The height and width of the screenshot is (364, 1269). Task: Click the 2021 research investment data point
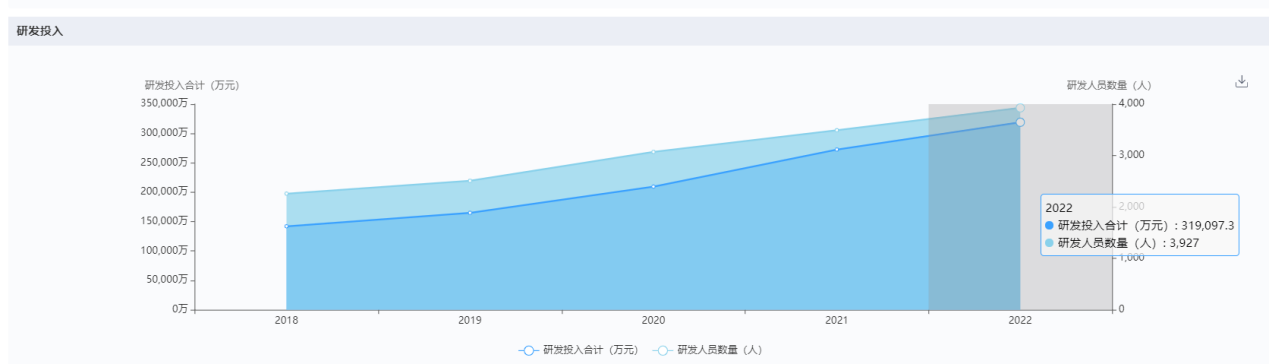pyautogui.click(x=837, y=150)
